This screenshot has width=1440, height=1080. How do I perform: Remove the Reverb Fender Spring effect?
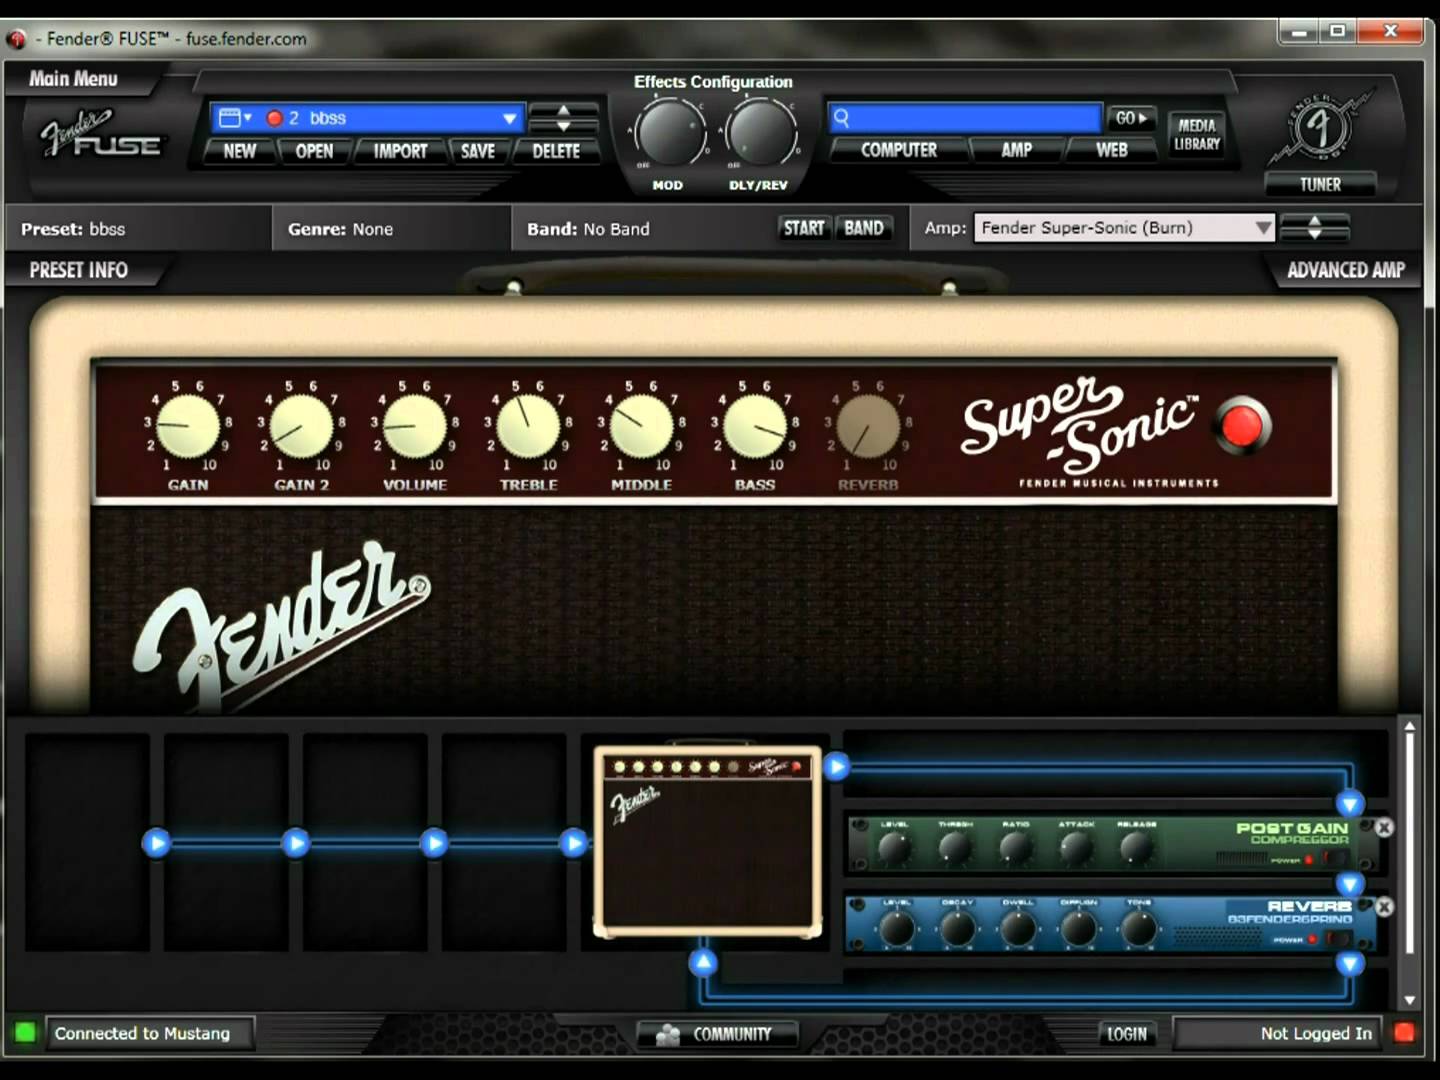1384,906
